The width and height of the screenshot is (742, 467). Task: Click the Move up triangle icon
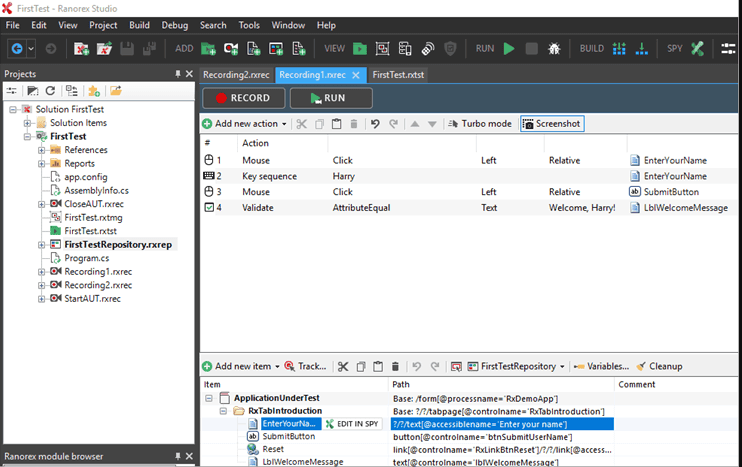click(415, 124)
